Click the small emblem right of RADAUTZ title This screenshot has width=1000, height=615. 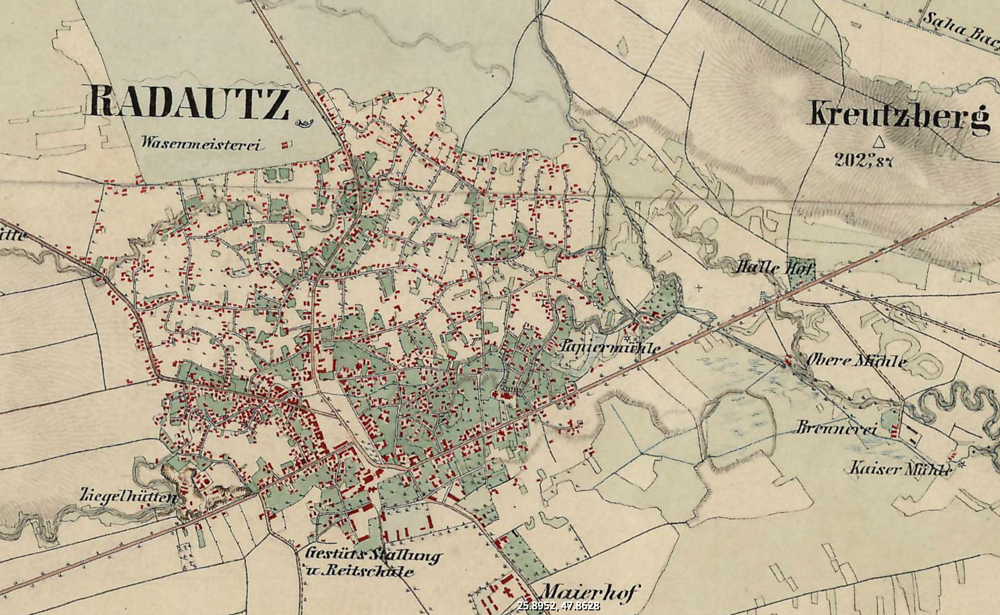pos(302,122)
